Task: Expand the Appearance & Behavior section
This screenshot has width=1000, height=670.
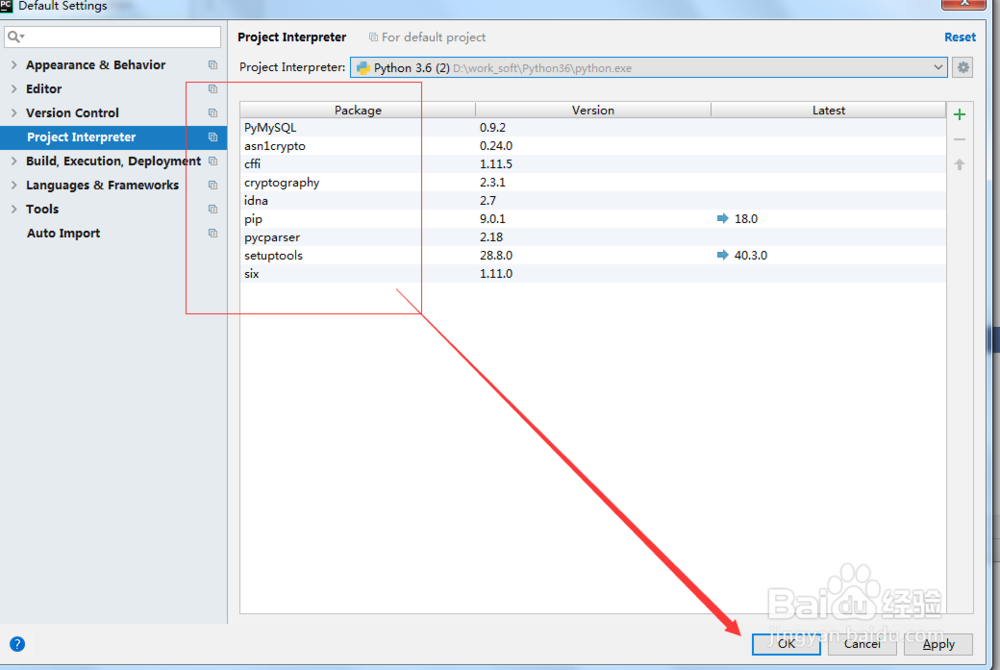Action: tap(14, 65)
